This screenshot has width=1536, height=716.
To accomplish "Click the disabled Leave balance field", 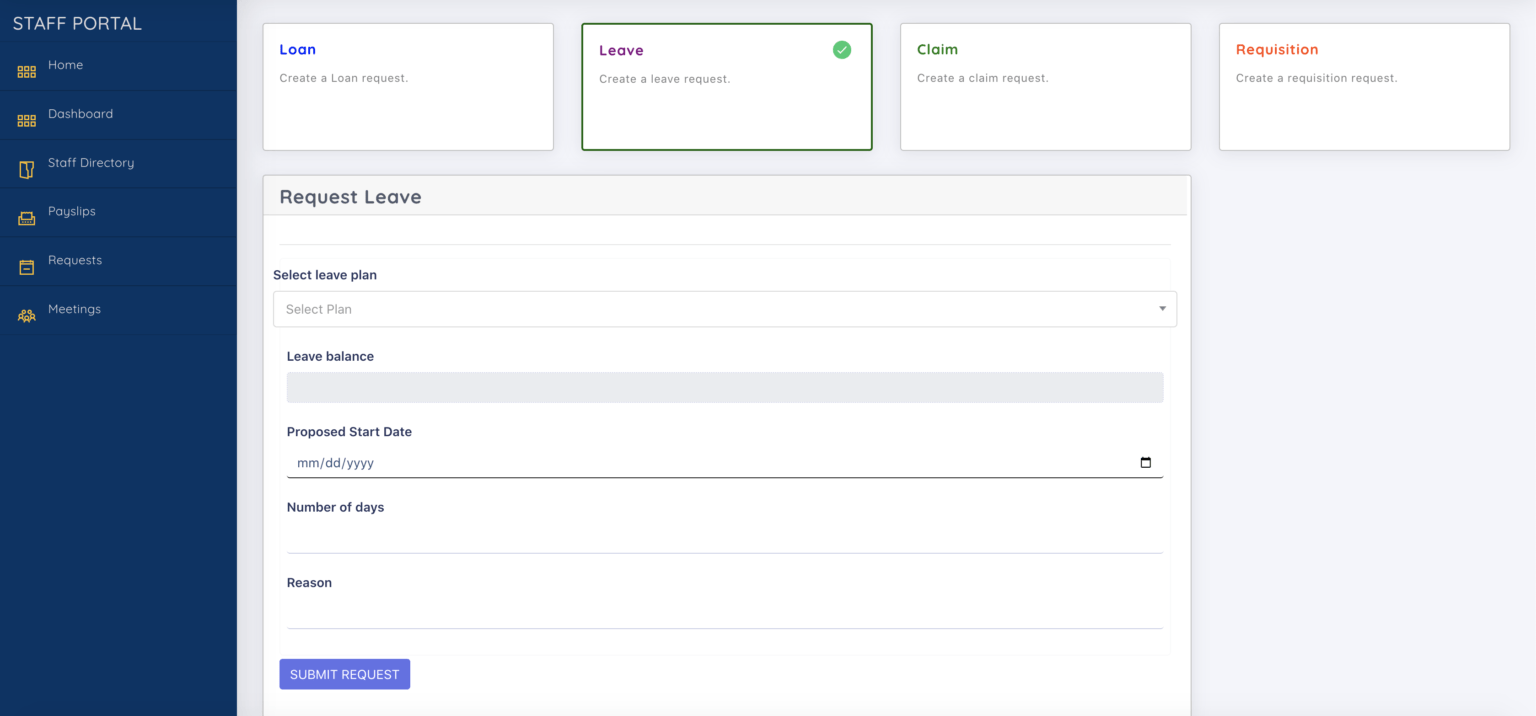I will coord(725,387).
